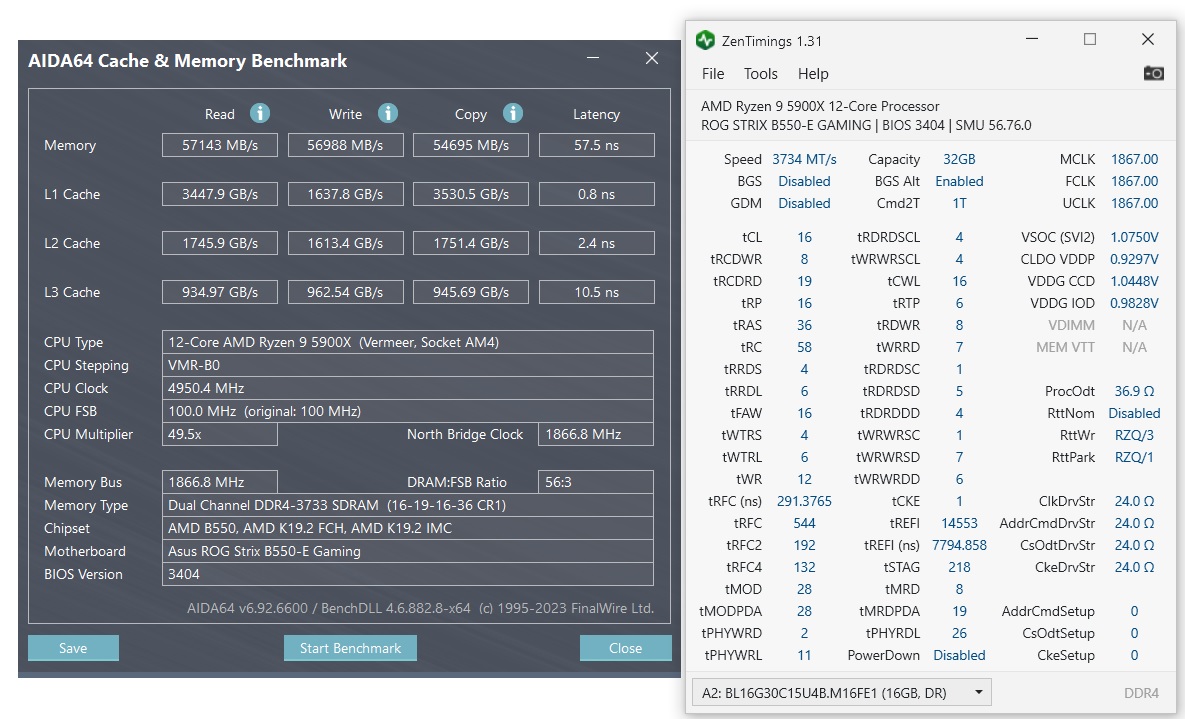Click the Read info icon in AIDA64
The height and width of the screenshot is (719, 1185).
[260, 113]
